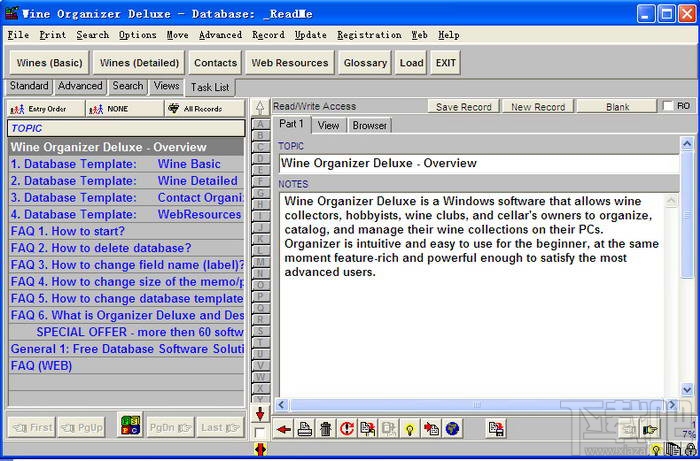Click the Wines (Basic) button
The height and width of the screenshot is (461, 700).
(50, 63)
